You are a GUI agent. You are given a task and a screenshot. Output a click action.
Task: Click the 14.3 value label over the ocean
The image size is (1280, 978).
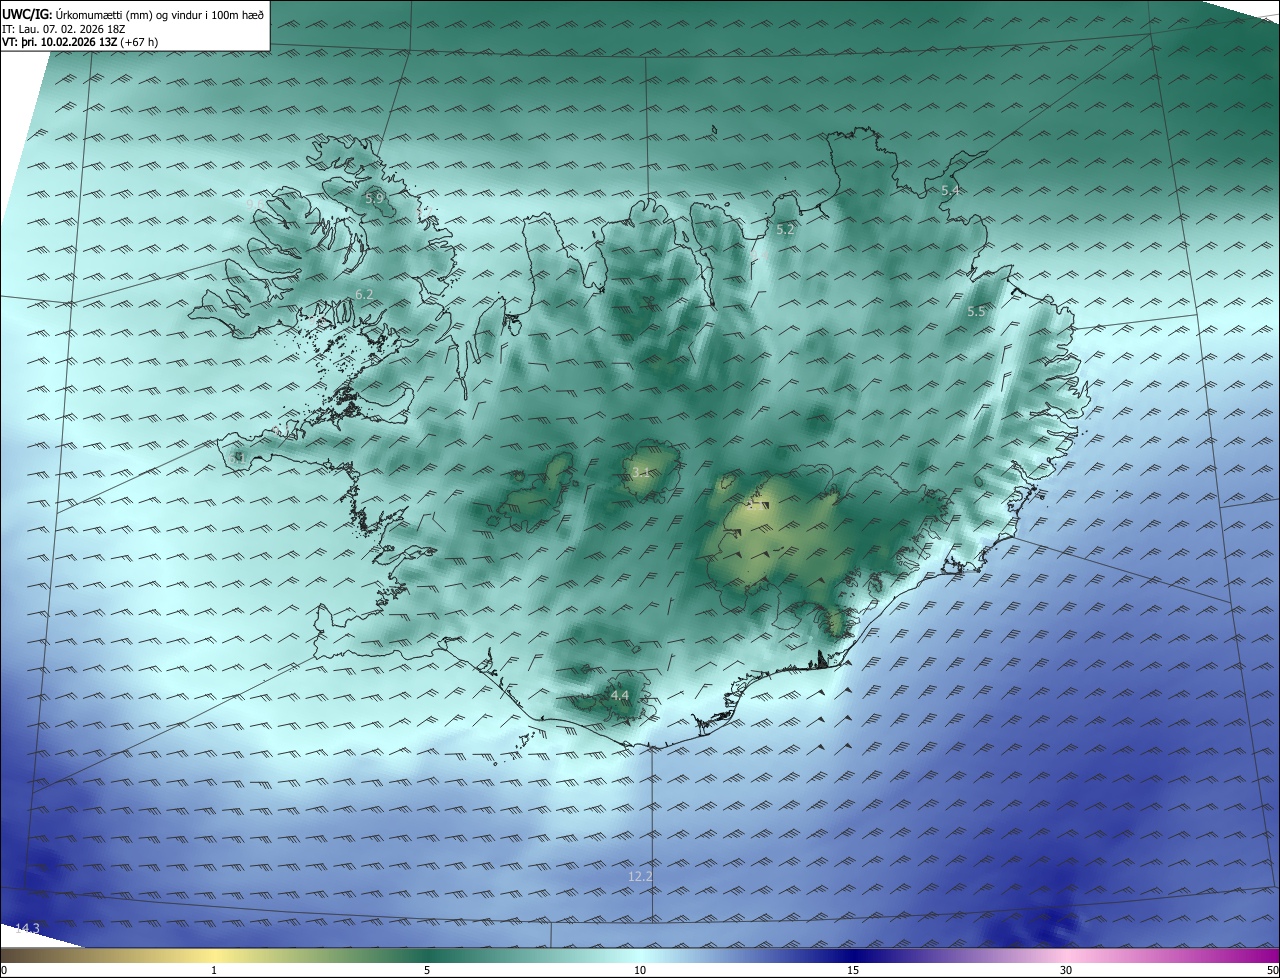(27, 930)
